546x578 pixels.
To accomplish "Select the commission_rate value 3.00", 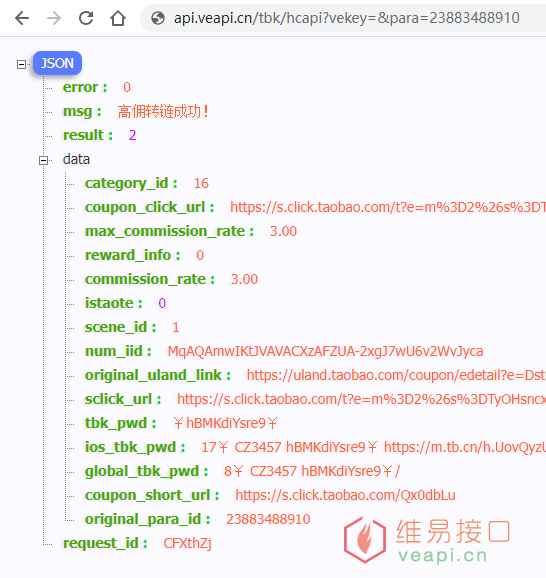I will (244, 279).
